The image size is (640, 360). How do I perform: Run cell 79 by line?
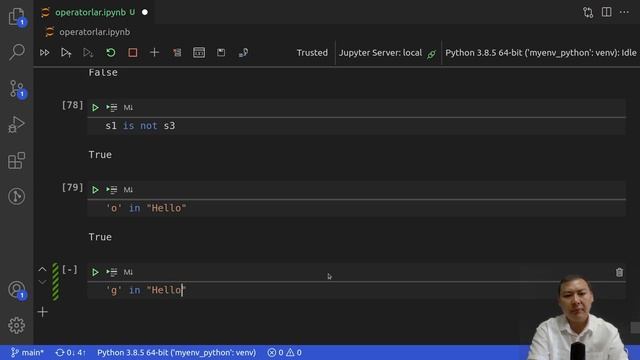112,190
